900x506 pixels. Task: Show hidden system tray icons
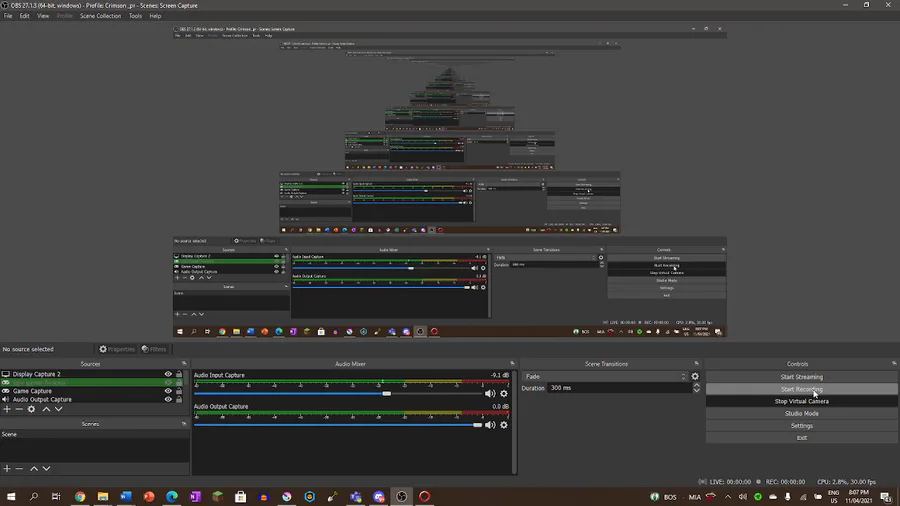728,497
